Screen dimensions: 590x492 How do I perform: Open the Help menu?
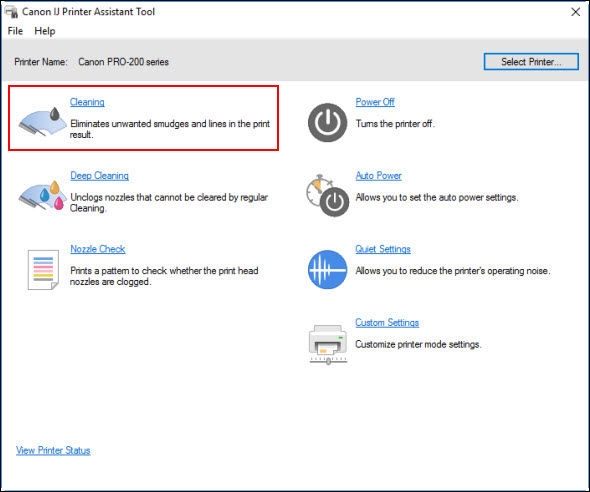[x=45, y=31]
